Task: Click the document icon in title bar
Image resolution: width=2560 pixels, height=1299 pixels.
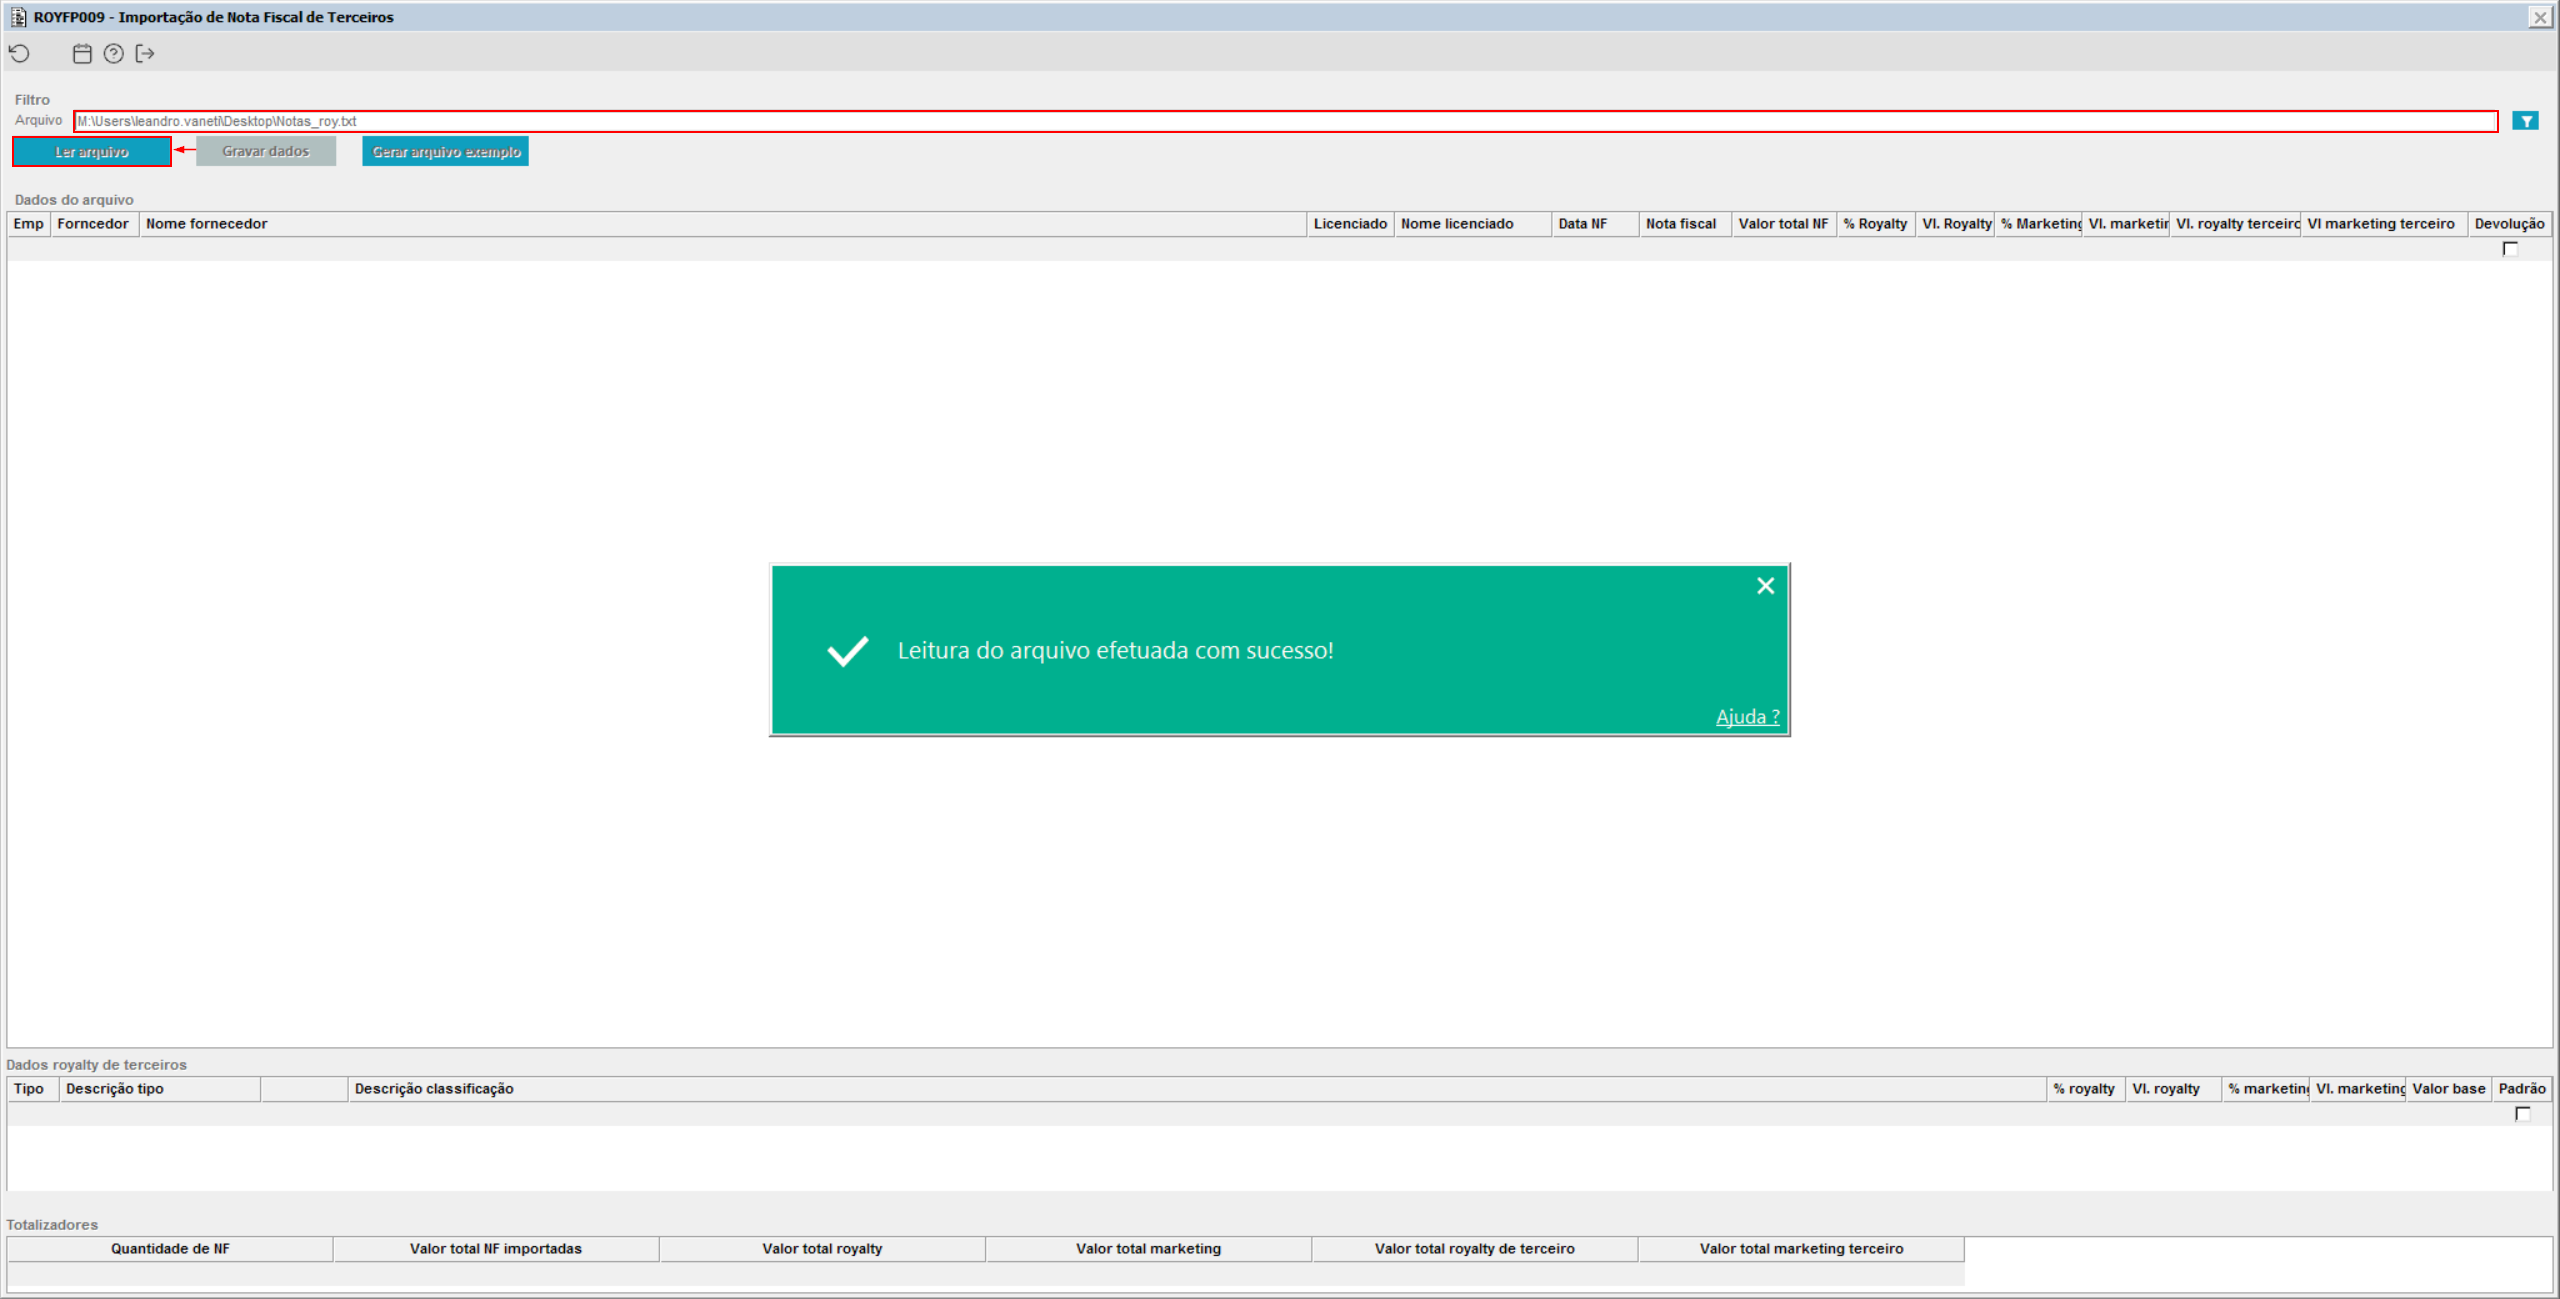Action: (x=18, y=17)
